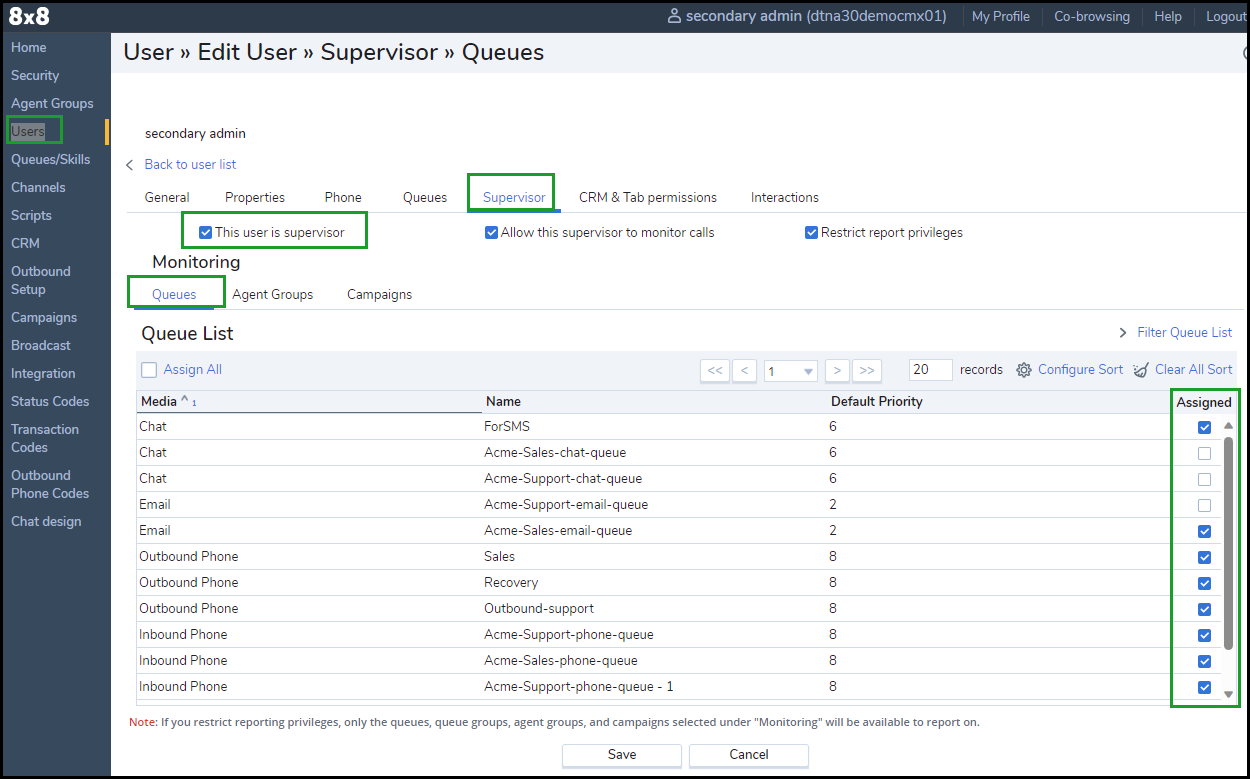Assign the Acme-Support-email-queue
The image size is (1250, 779).
[1204, 505]
